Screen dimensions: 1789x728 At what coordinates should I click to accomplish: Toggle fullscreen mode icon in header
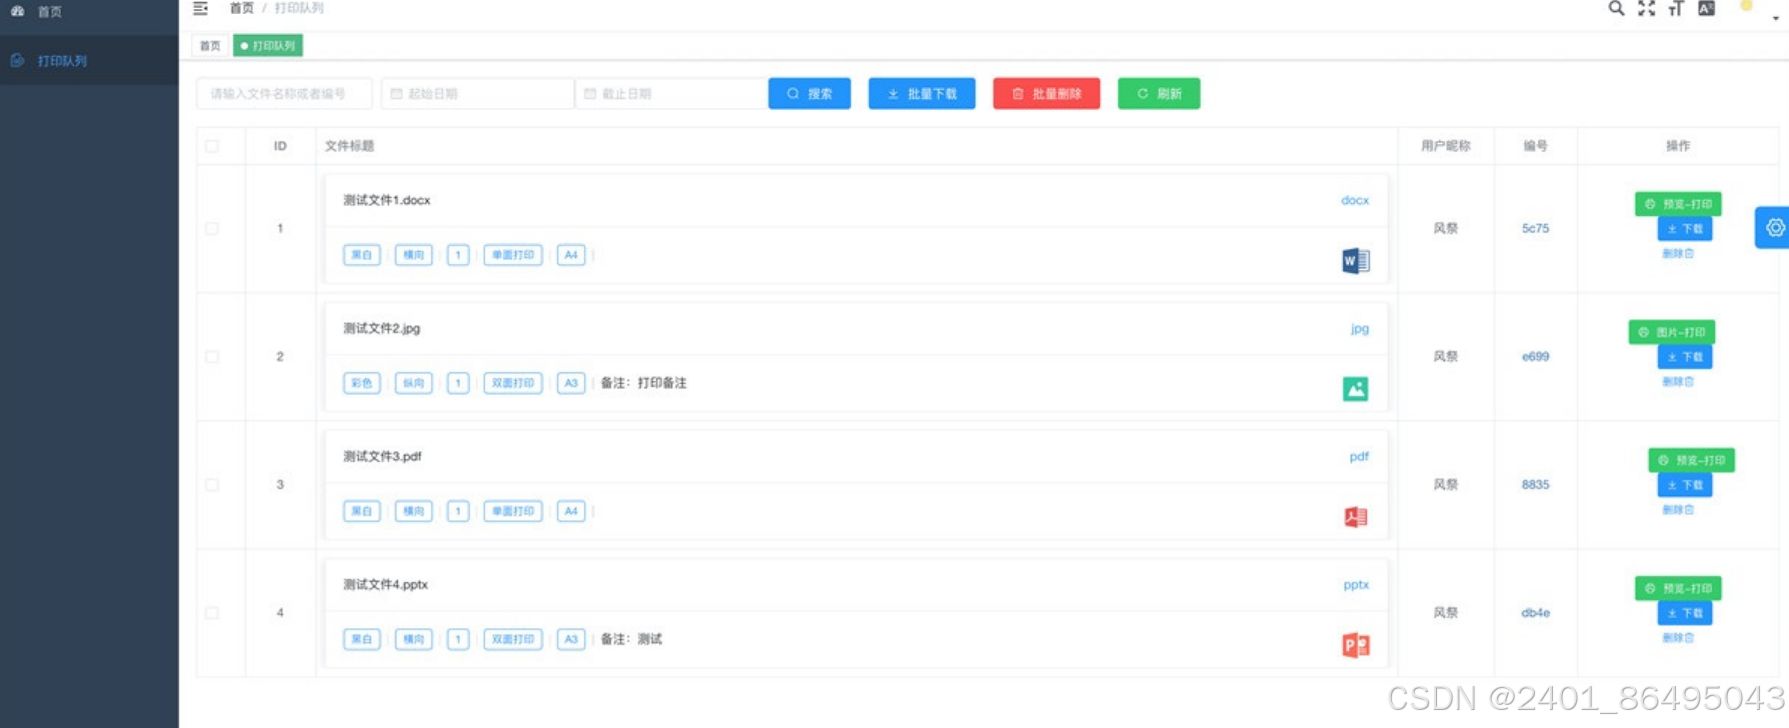[x=1646, y=8]
